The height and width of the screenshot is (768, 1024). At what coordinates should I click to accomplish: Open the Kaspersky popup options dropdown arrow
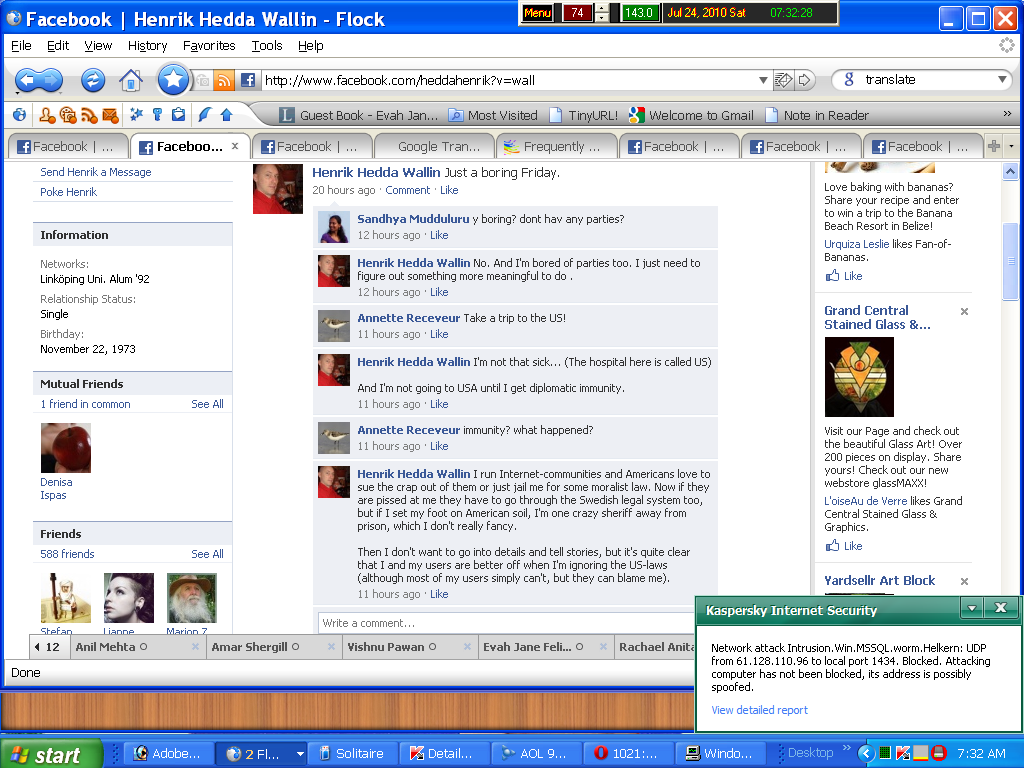972,608
